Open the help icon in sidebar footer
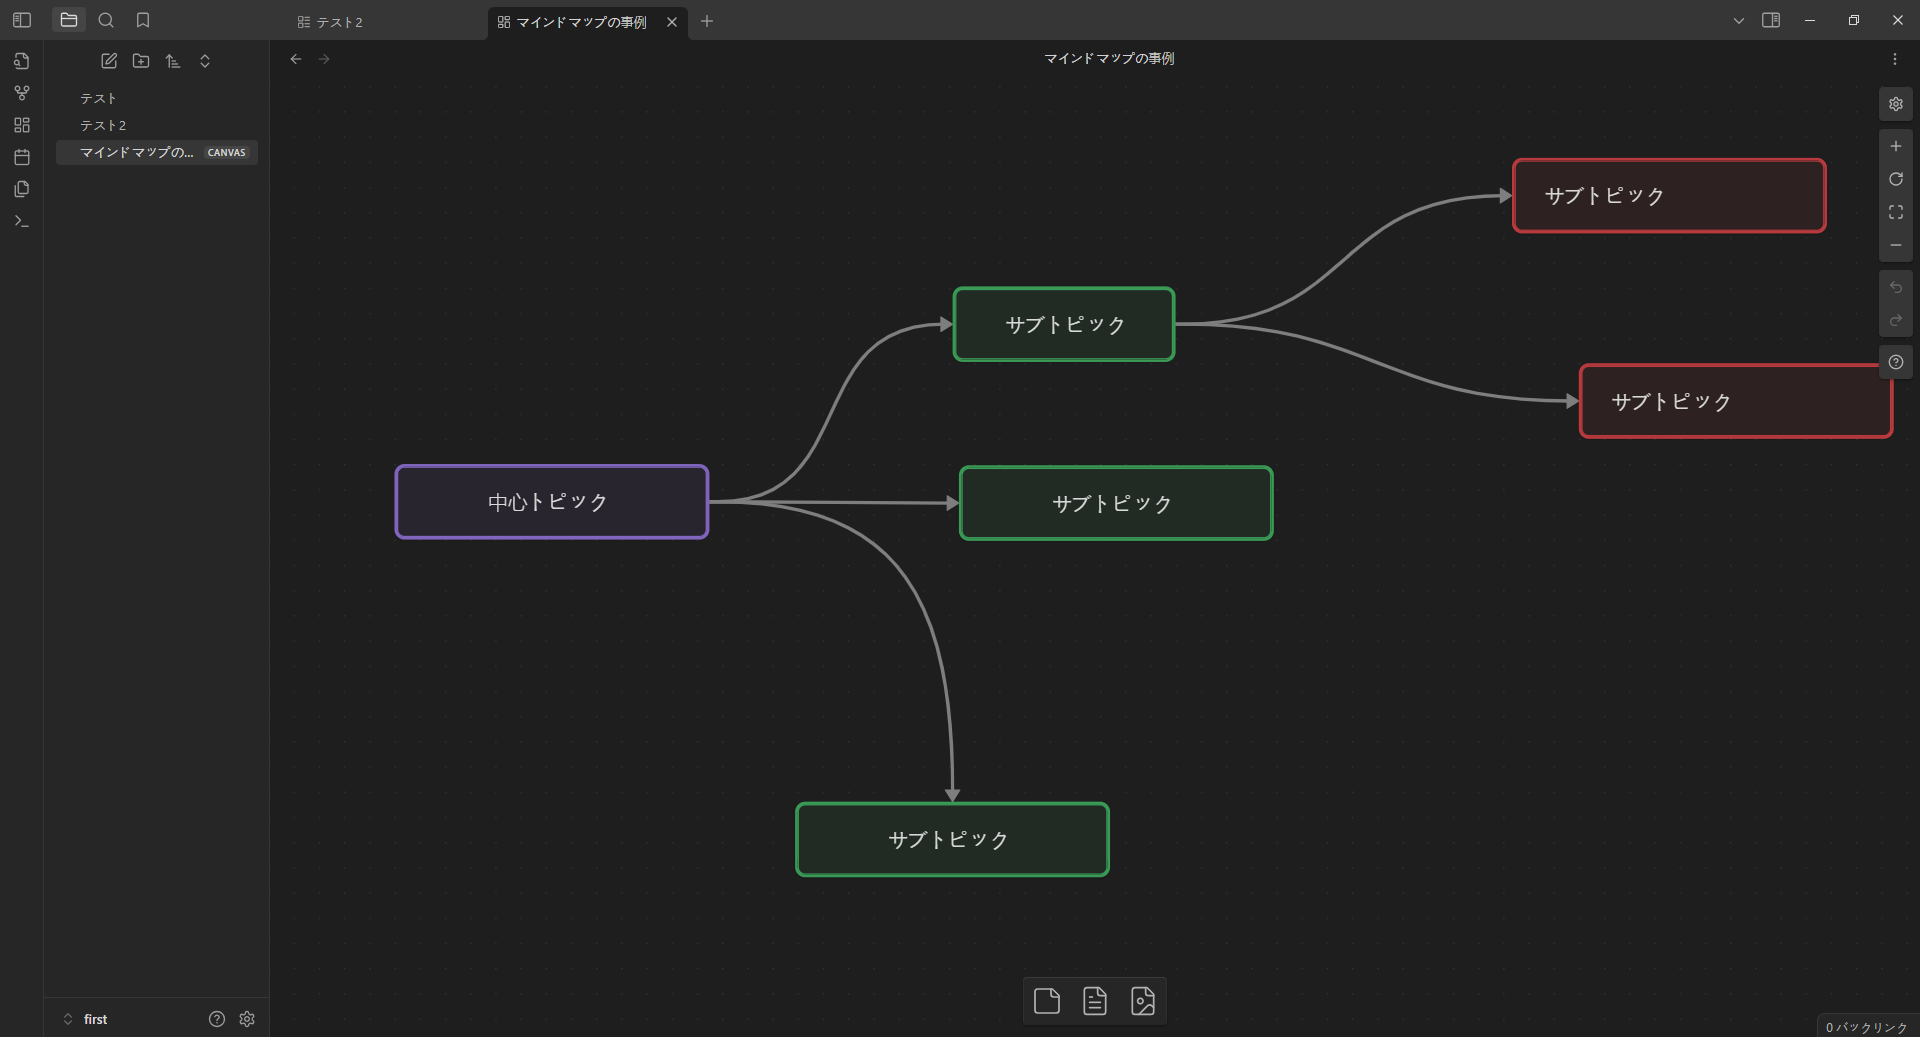 (217, 1019)
